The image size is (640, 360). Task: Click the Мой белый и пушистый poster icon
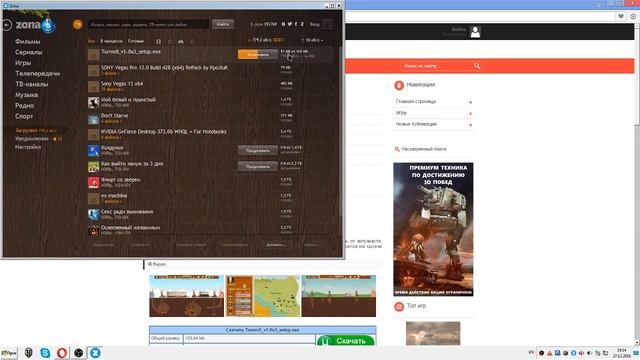[93, 102]
